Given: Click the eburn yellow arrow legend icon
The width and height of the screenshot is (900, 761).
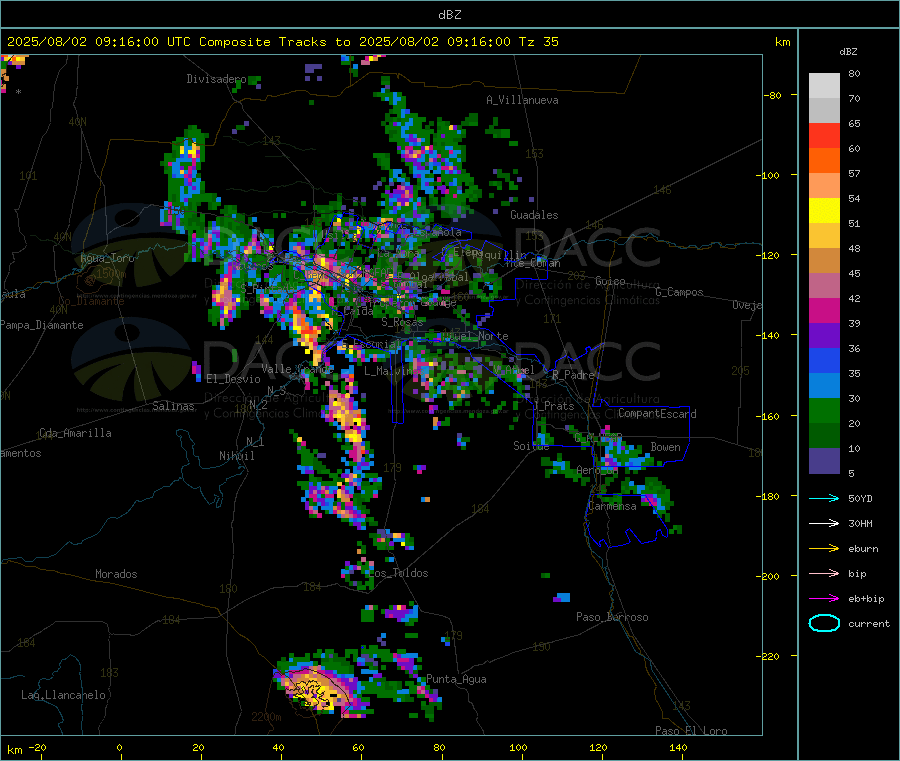Looking at the screenshot, I should coord(824,548).
